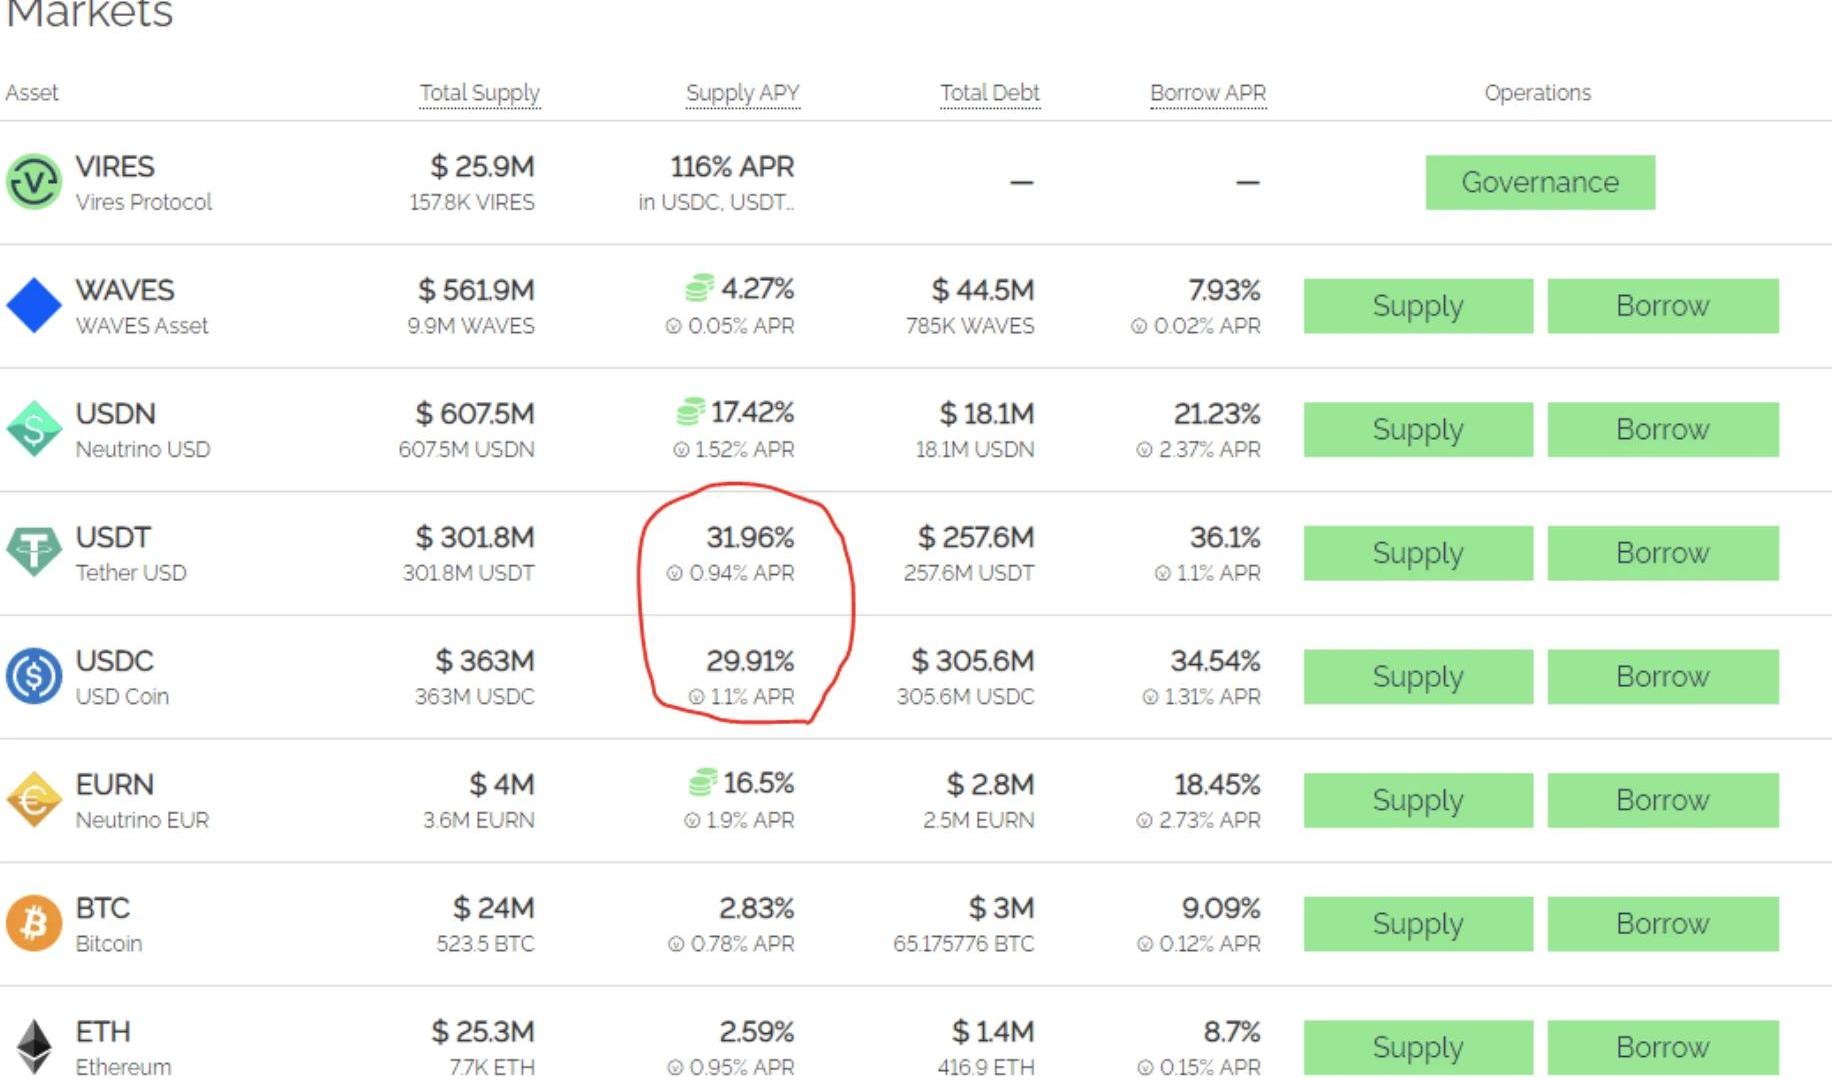Image resolution: width=1832 pixels, height=1080 pixels.
Task: Click Borrow for the WAVES asset
Action: [1663, 306]
